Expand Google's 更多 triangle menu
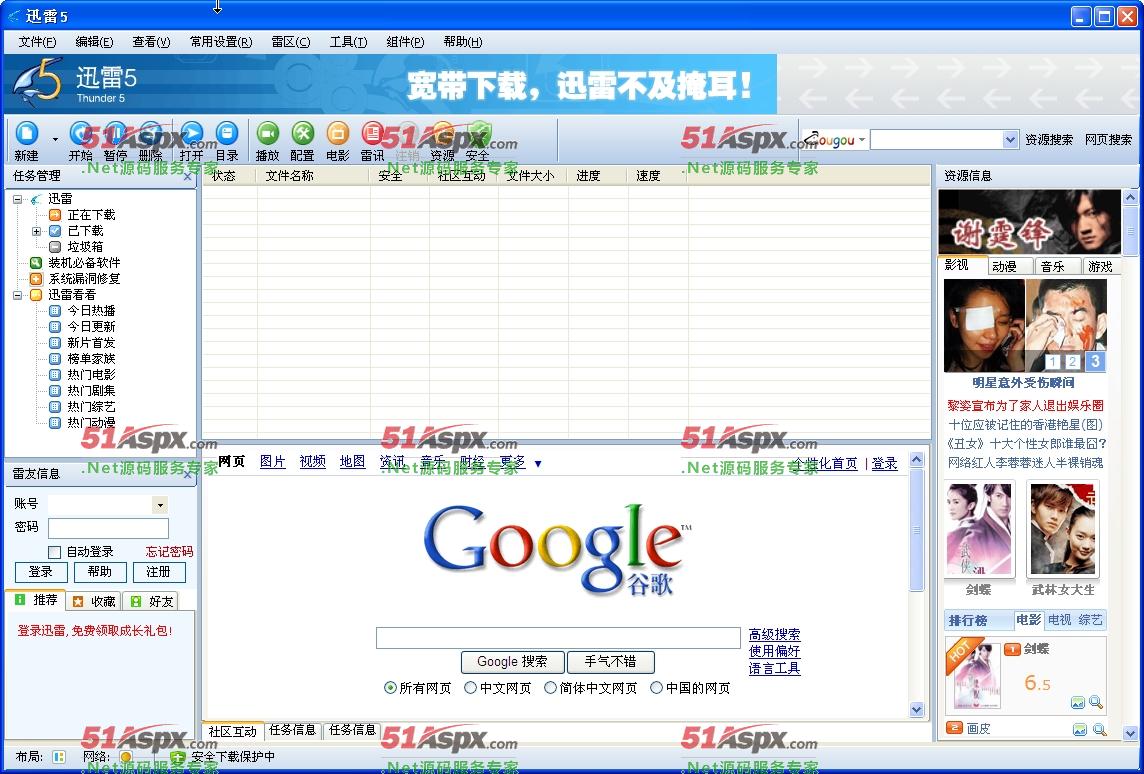This screenshot has width=1144, height=774. 538,463
